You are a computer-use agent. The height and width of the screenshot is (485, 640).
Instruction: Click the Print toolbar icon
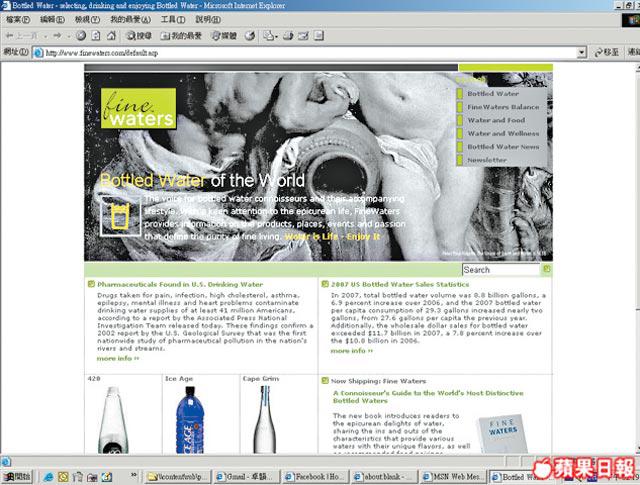[x=288, y=36]
